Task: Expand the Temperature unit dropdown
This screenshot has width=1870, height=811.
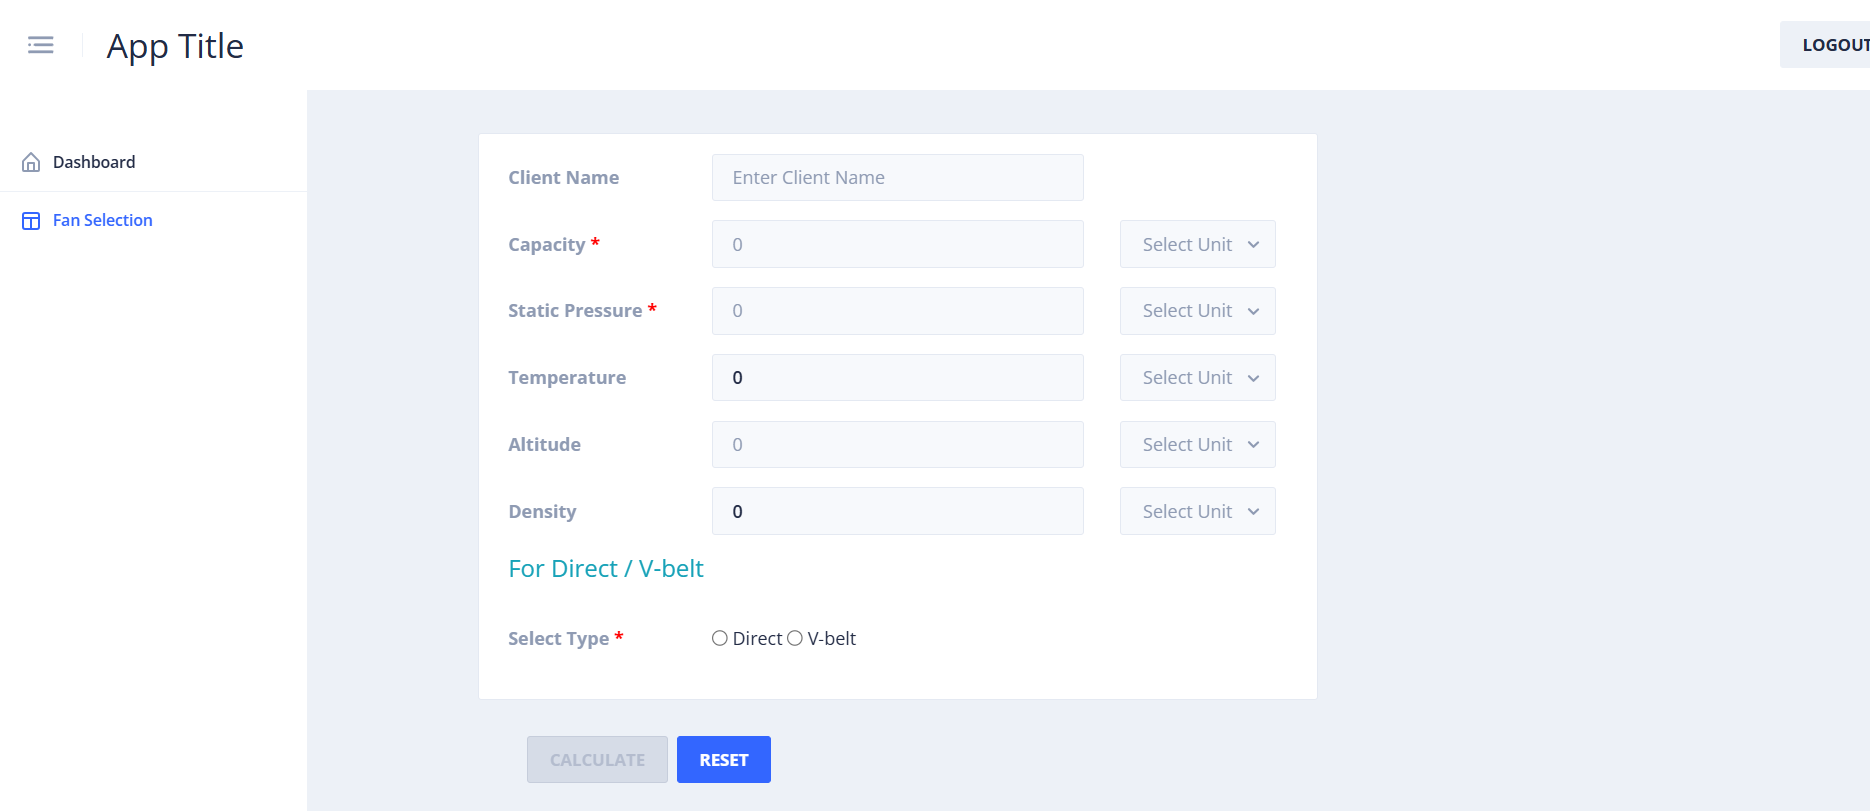Action: 1197,378
